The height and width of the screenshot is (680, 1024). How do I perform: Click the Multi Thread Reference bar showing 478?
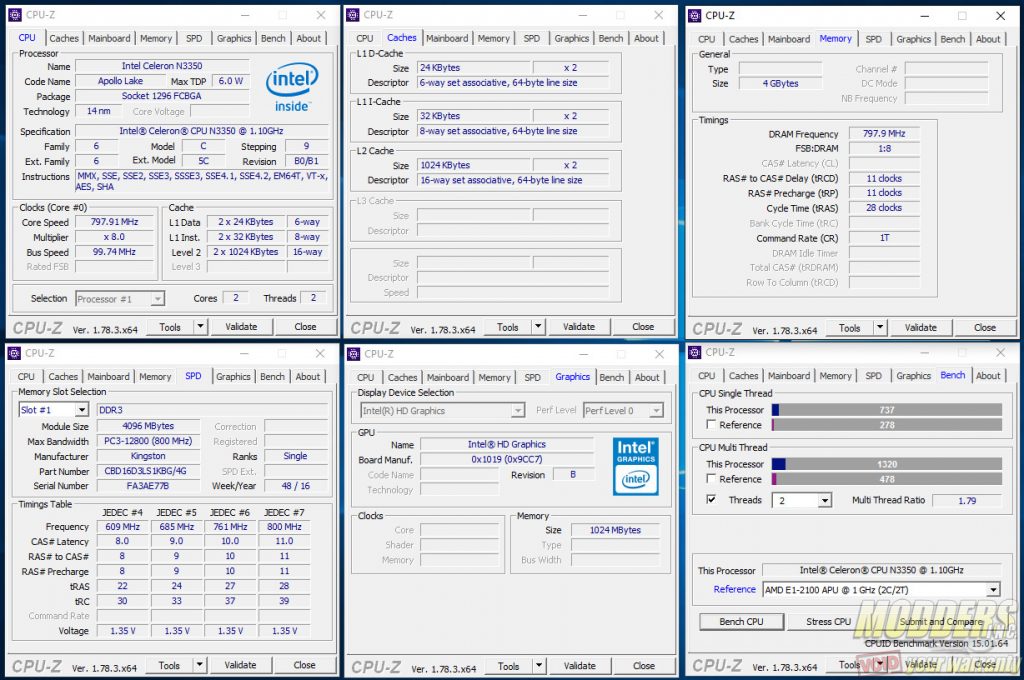(887, 479)
